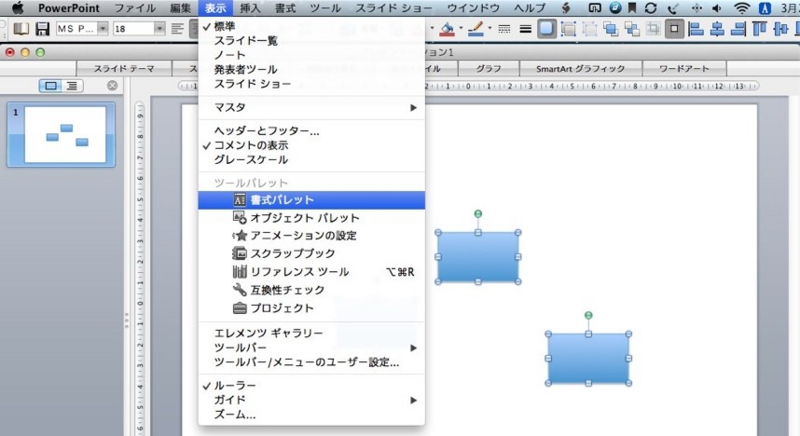Image resolution: width=800 pixels, height=436 pixels.
Task: Choose エレメンツ ギャラリー menu entry
Action: (x=311, y=334)
